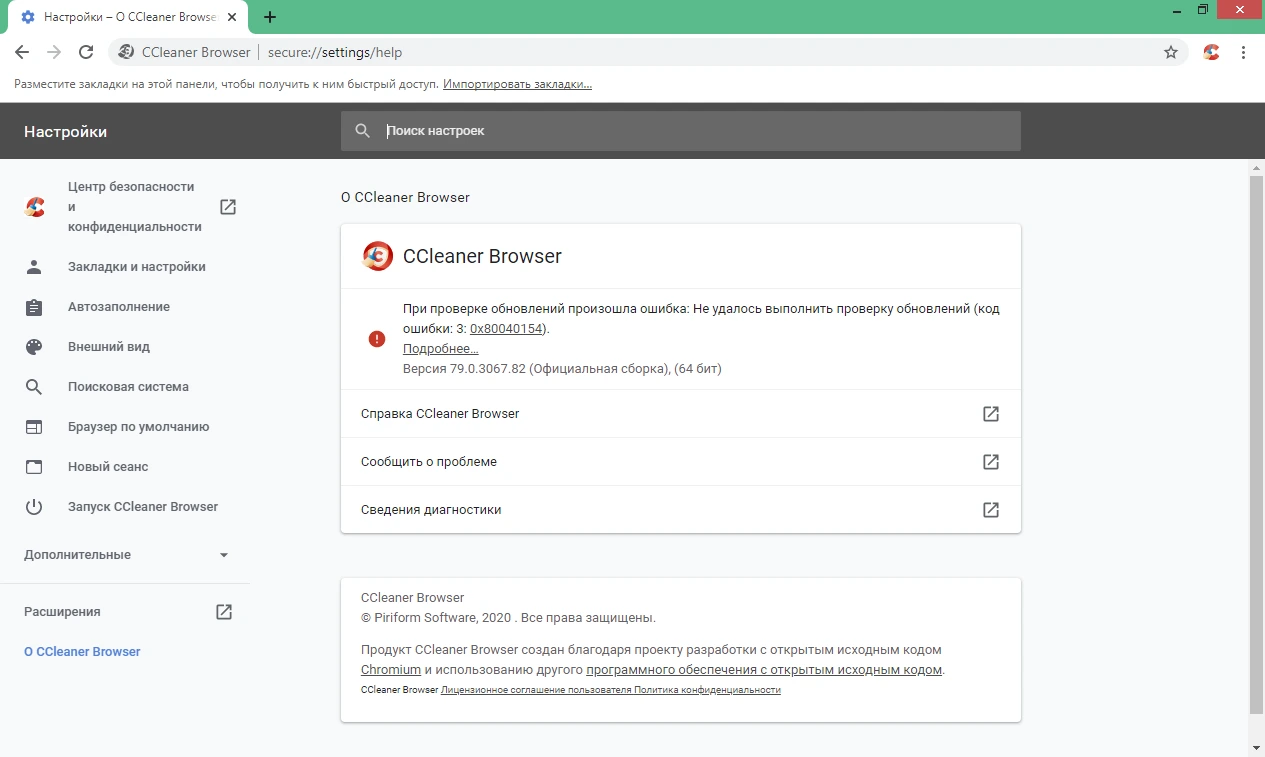Click the Подробнее... link

point(440,349)
